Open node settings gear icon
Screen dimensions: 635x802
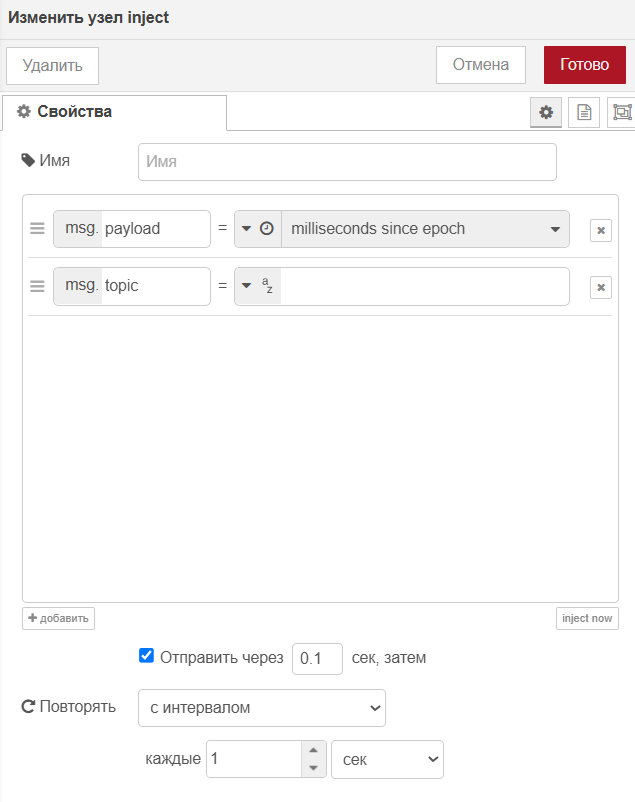[546, 112]
